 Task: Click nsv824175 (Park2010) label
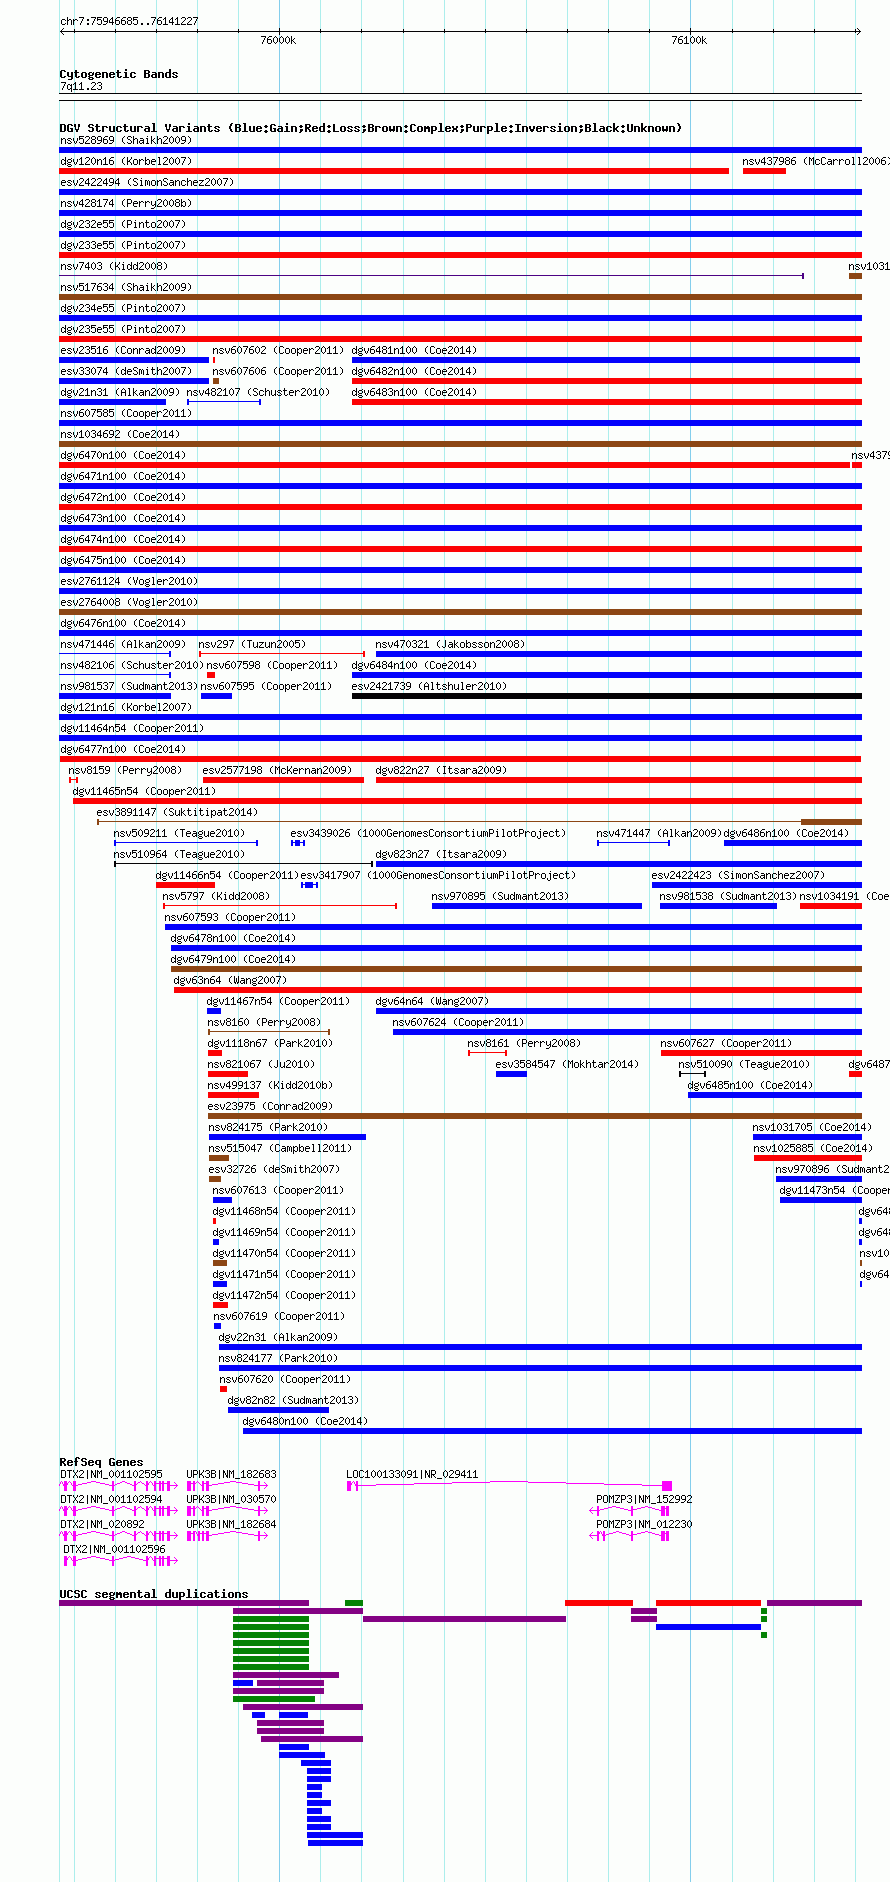tap(268, 1127)
